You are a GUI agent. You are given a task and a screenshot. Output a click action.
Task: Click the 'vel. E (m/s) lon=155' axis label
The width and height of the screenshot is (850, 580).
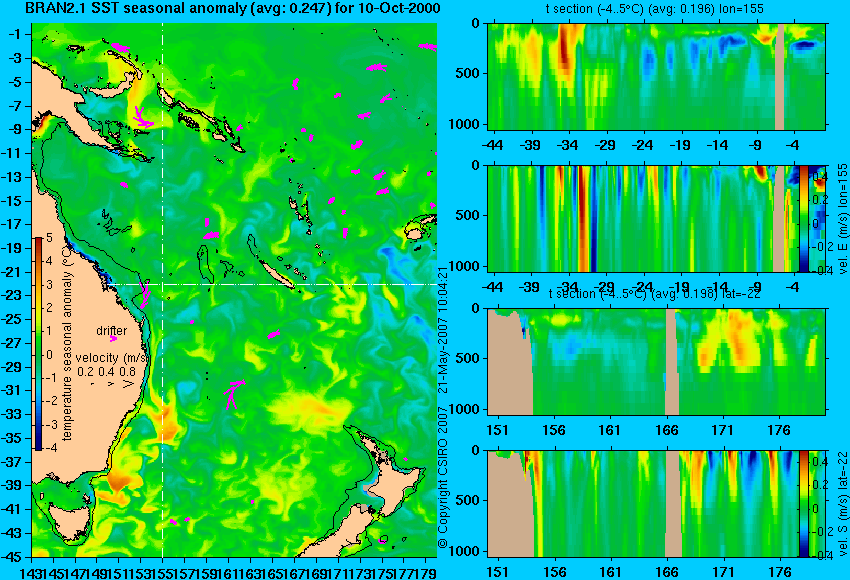[x=842, y=219]
